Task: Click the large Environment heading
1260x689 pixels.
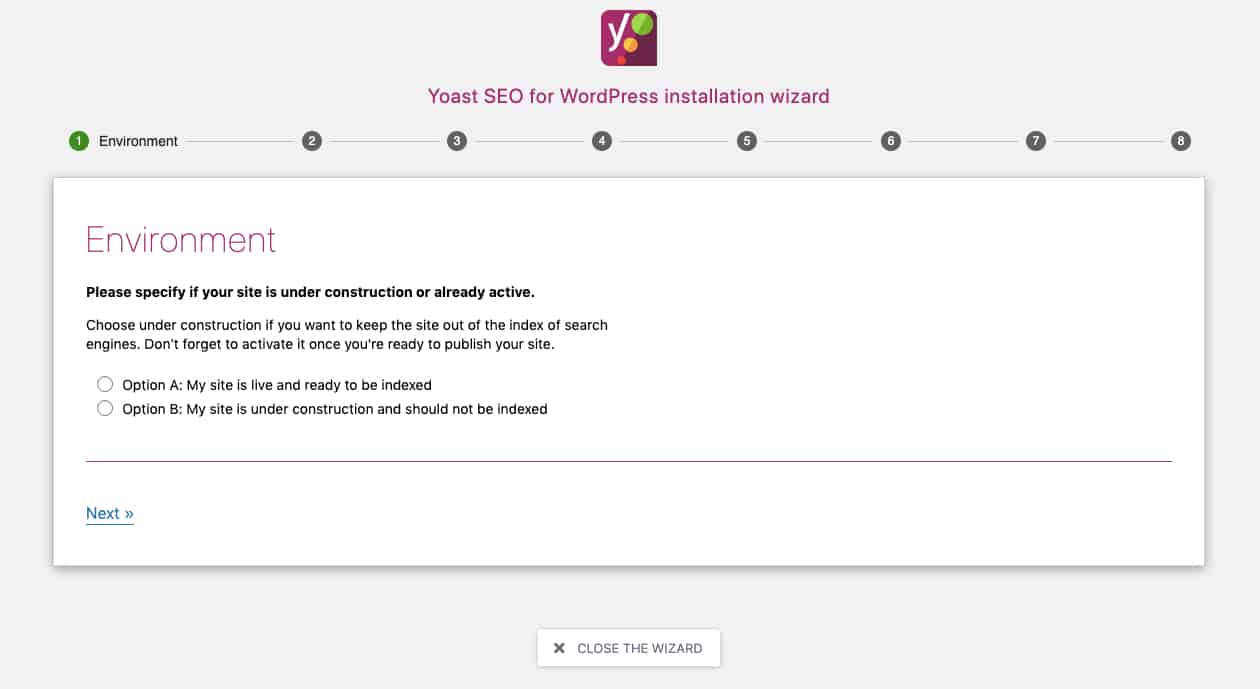Action: pyautogui.click(x=181, y=240)
